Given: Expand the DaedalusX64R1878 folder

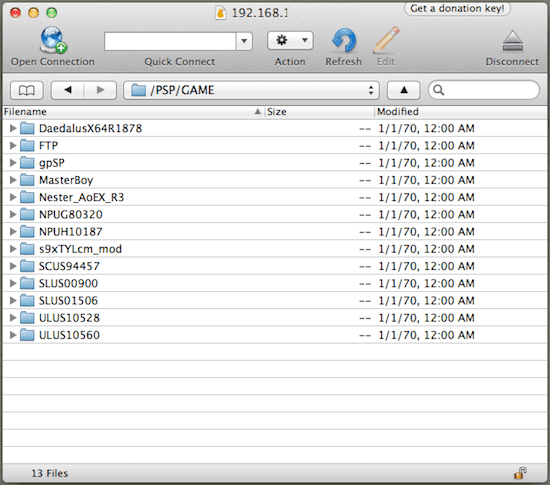Looking at the screenshot, I should click(13, 128).
